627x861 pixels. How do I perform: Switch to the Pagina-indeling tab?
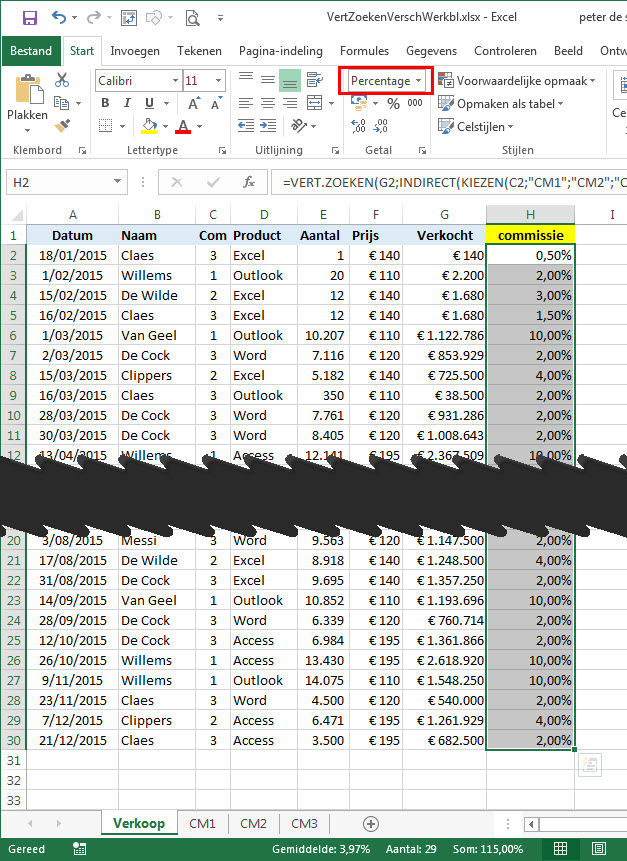[x=281, y=51]
